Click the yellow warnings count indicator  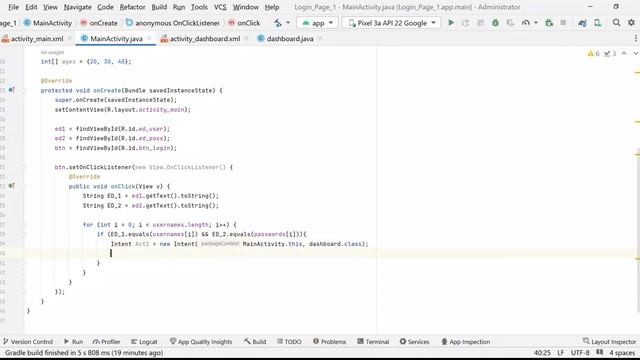tap(593, 53)
